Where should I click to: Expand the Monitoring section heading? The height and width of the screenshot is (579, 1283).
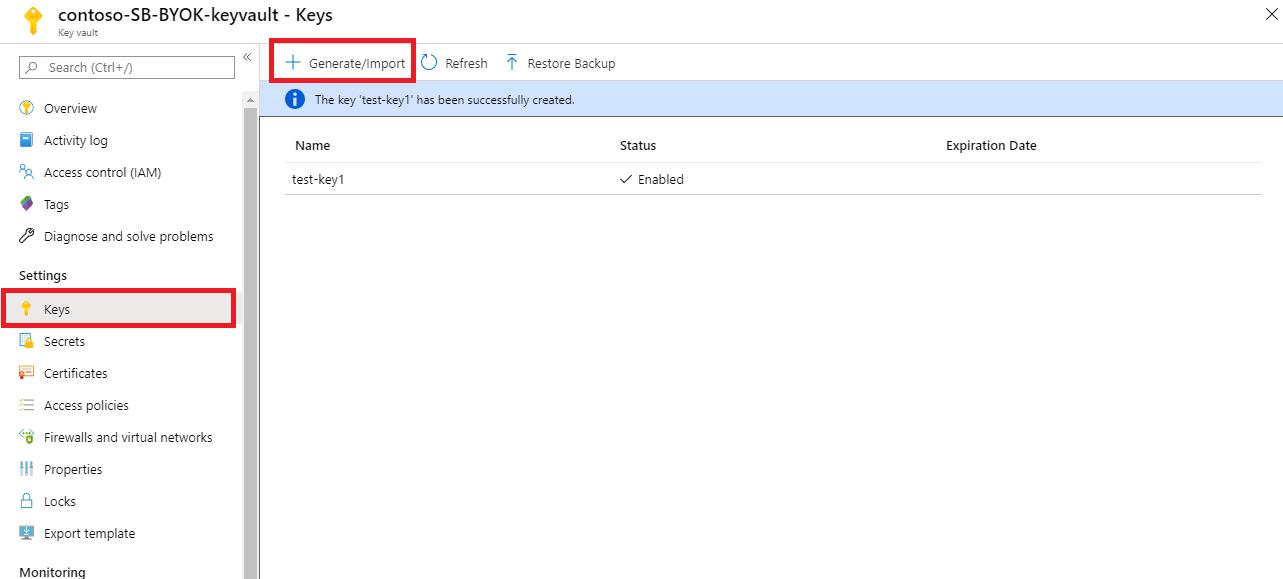pos(51,571)
